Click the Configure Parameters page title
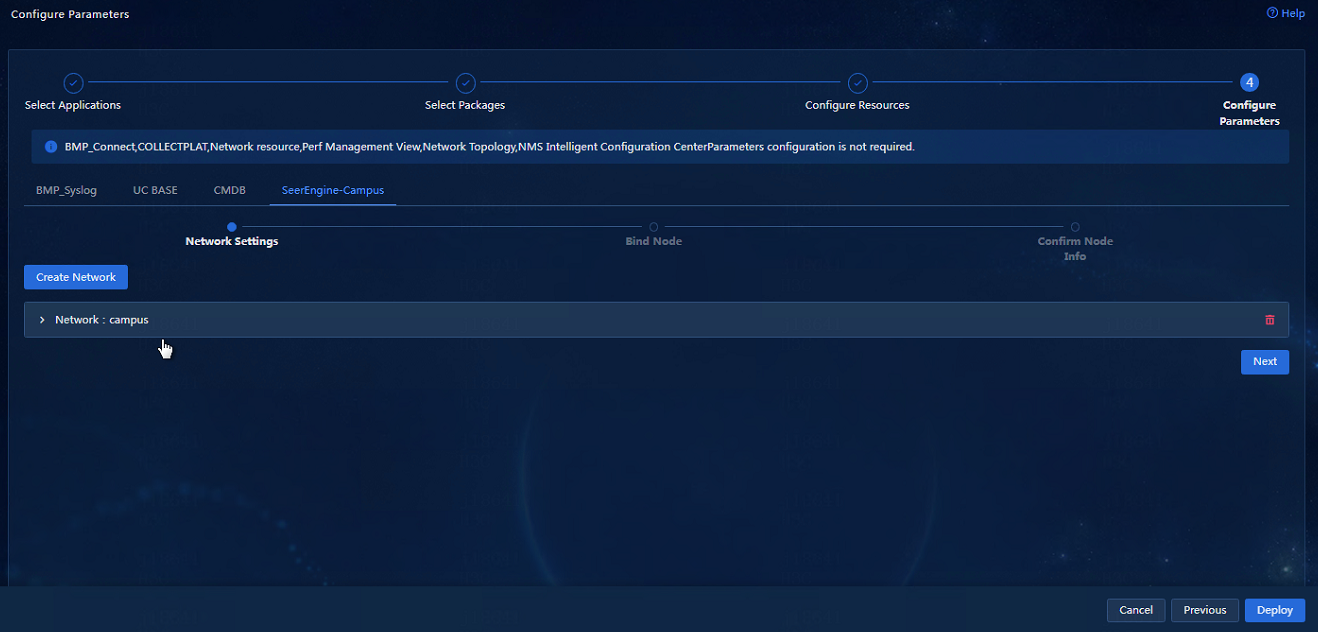Screen dimensions: 1318x632 [x=70, y=14]
